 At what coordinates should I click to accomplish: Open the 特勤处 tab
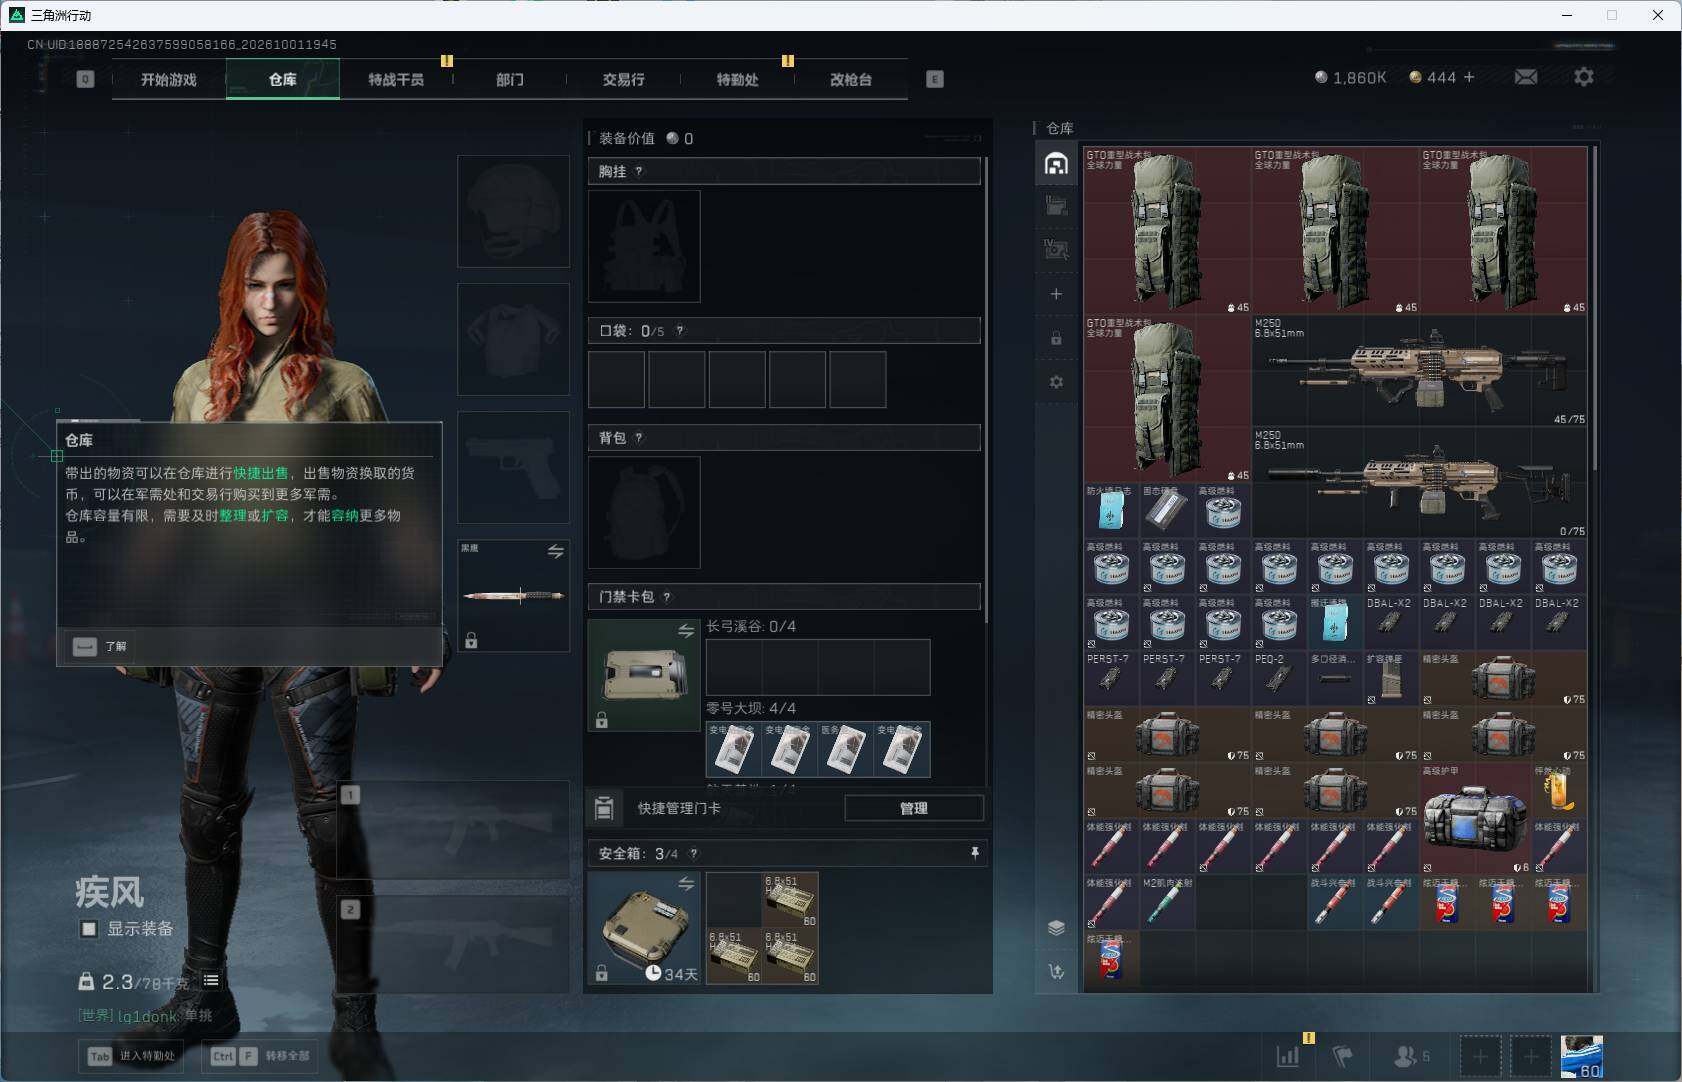[x=737, y=79]
